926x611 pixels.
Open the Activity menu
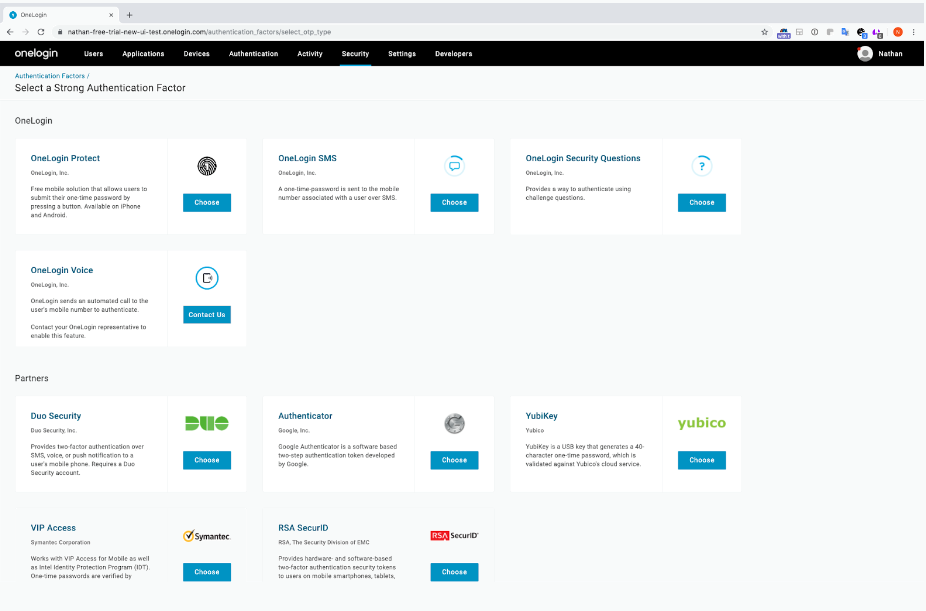coord(309,54)
